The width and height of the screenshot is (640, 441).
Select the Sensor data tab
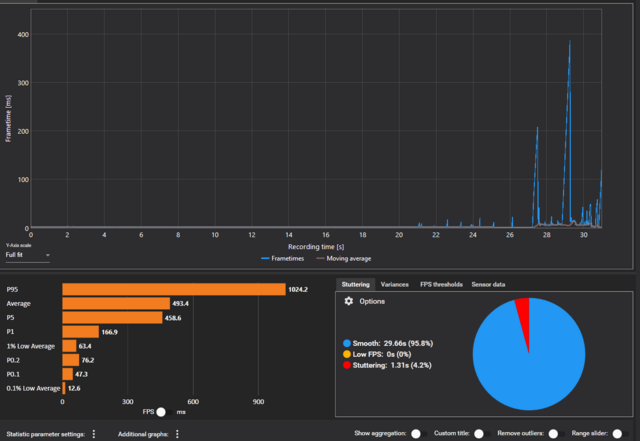(488, 284)
